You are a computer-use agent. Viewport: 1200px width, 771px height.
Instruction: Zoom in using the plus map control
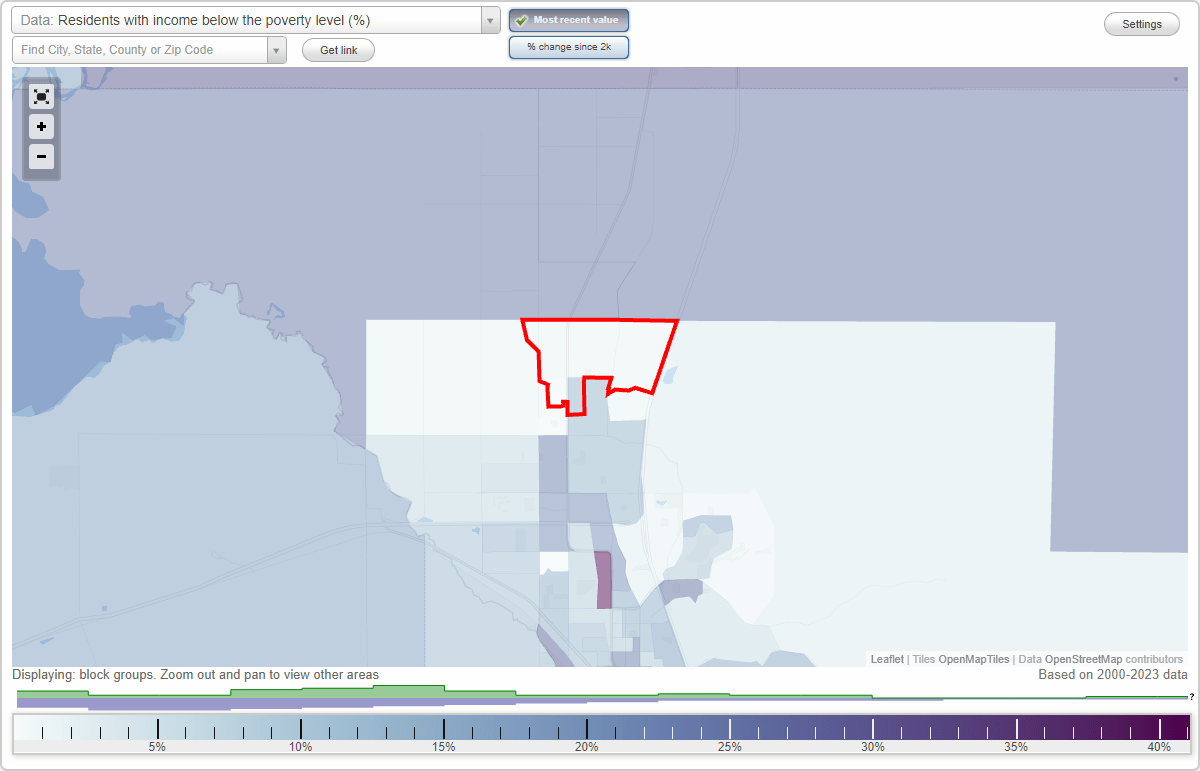coord(41,127)
